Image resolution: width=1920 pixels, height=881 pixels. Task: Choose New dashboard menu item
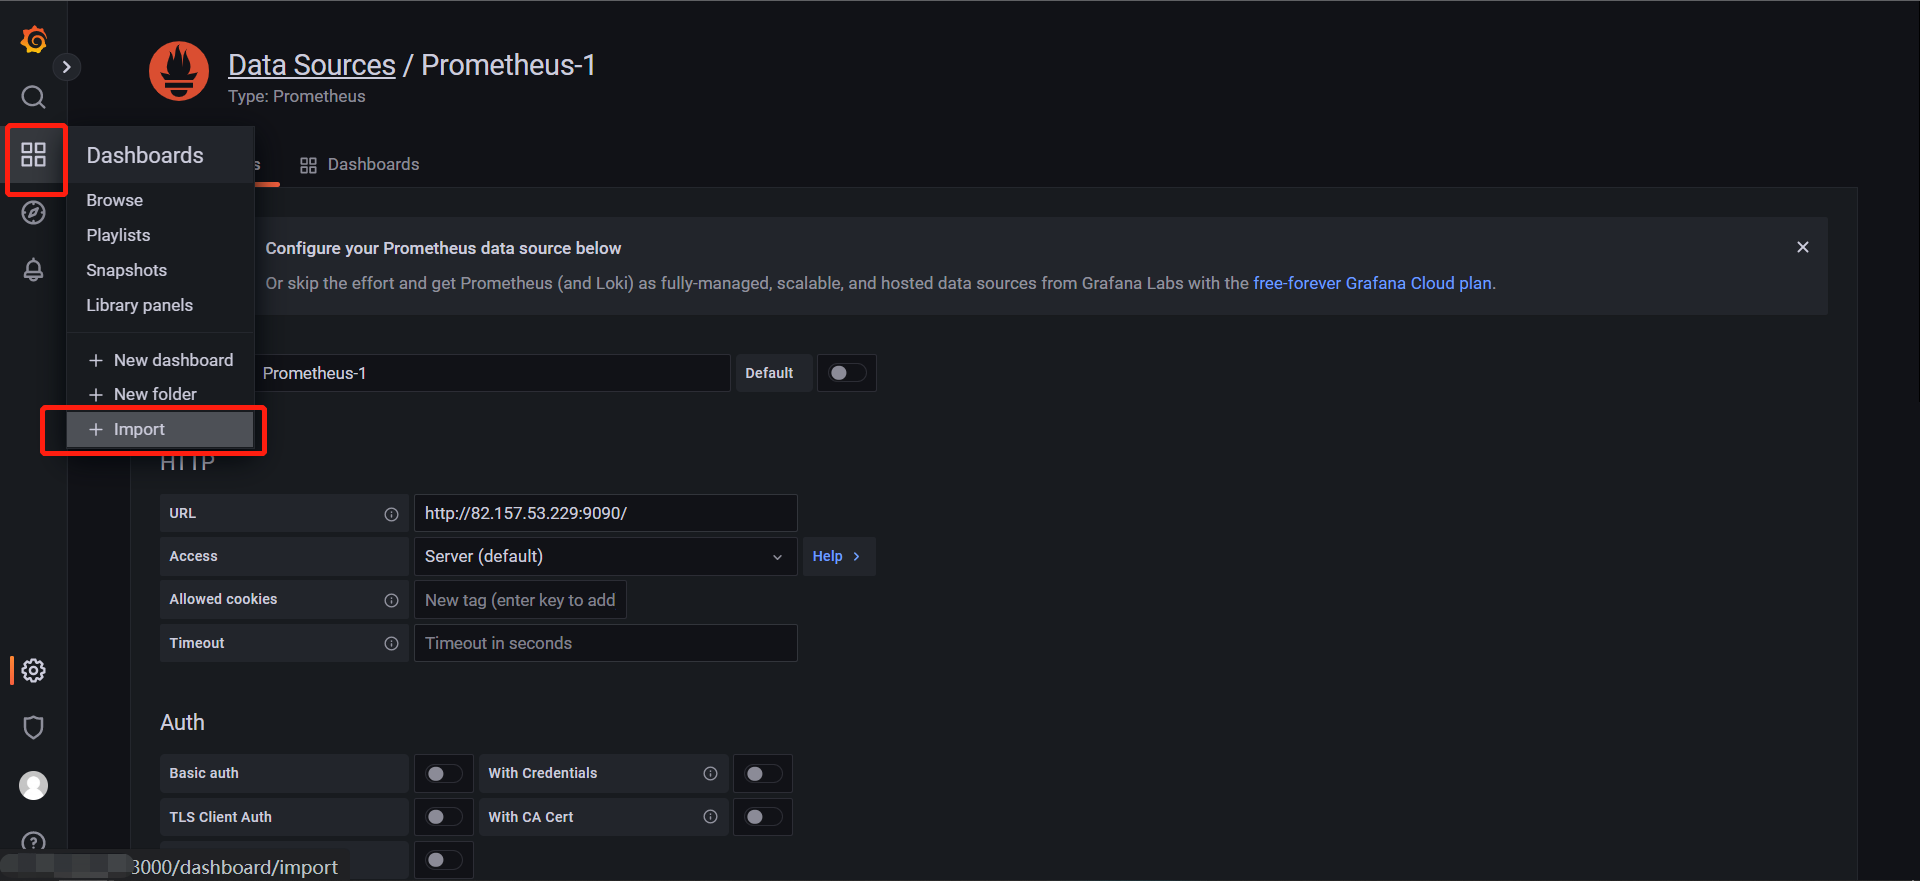pos(160,360)
